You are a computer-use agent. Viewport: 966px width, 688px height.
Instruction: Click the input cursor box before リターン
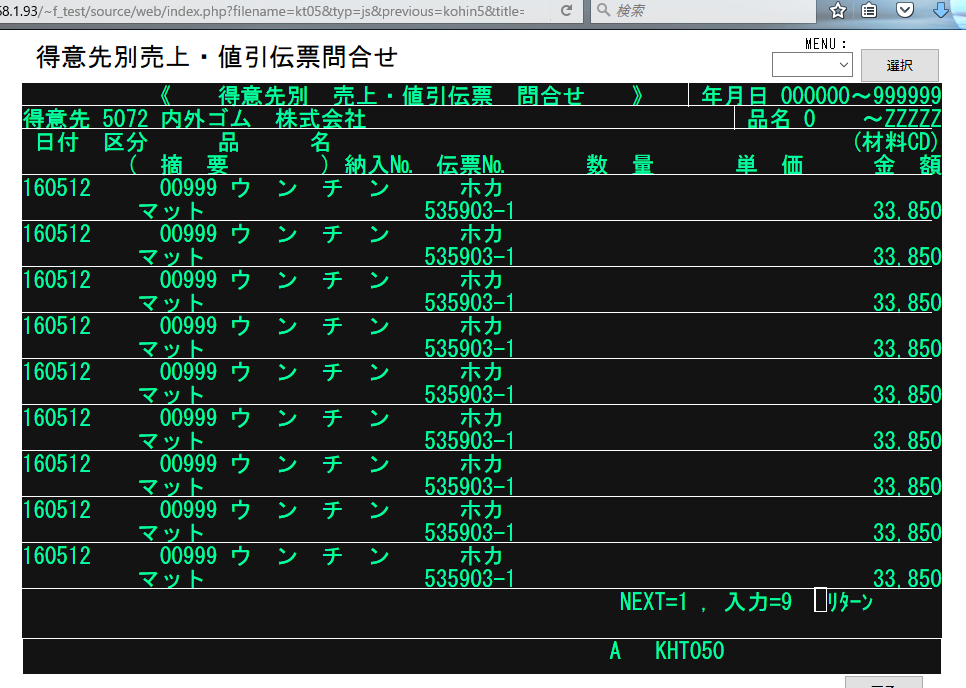coord(820,601)
